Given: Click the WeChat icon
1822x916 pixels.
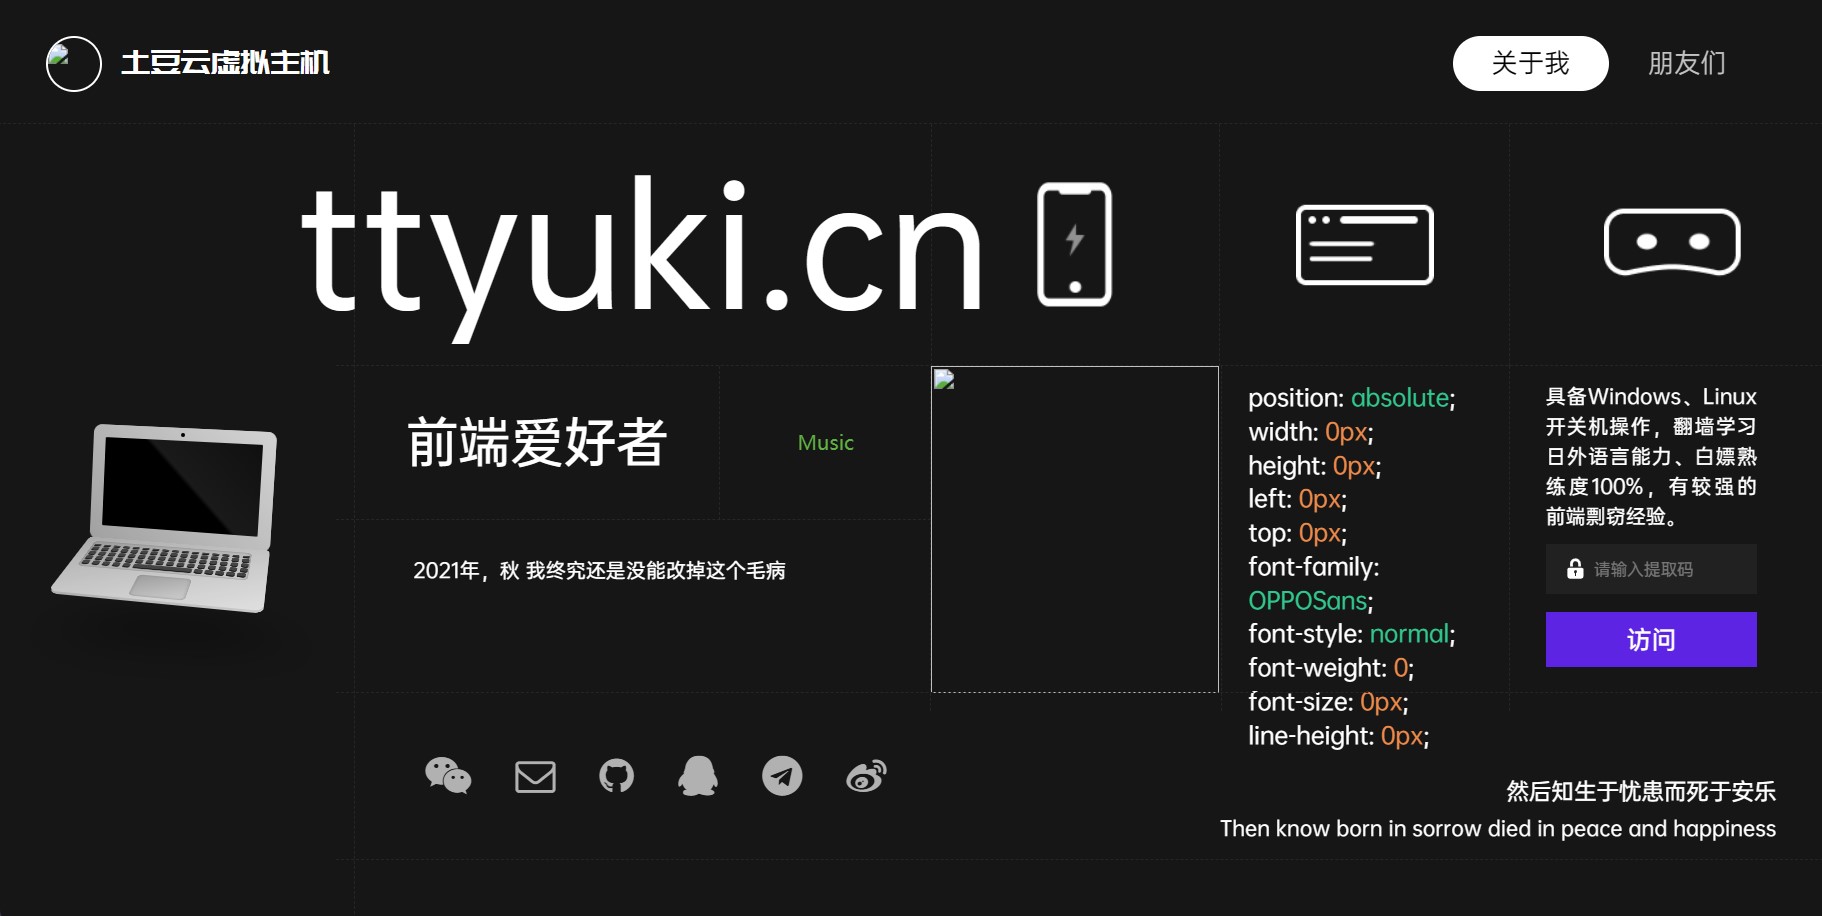Looking at the screenshot, I should coord(449,775).
